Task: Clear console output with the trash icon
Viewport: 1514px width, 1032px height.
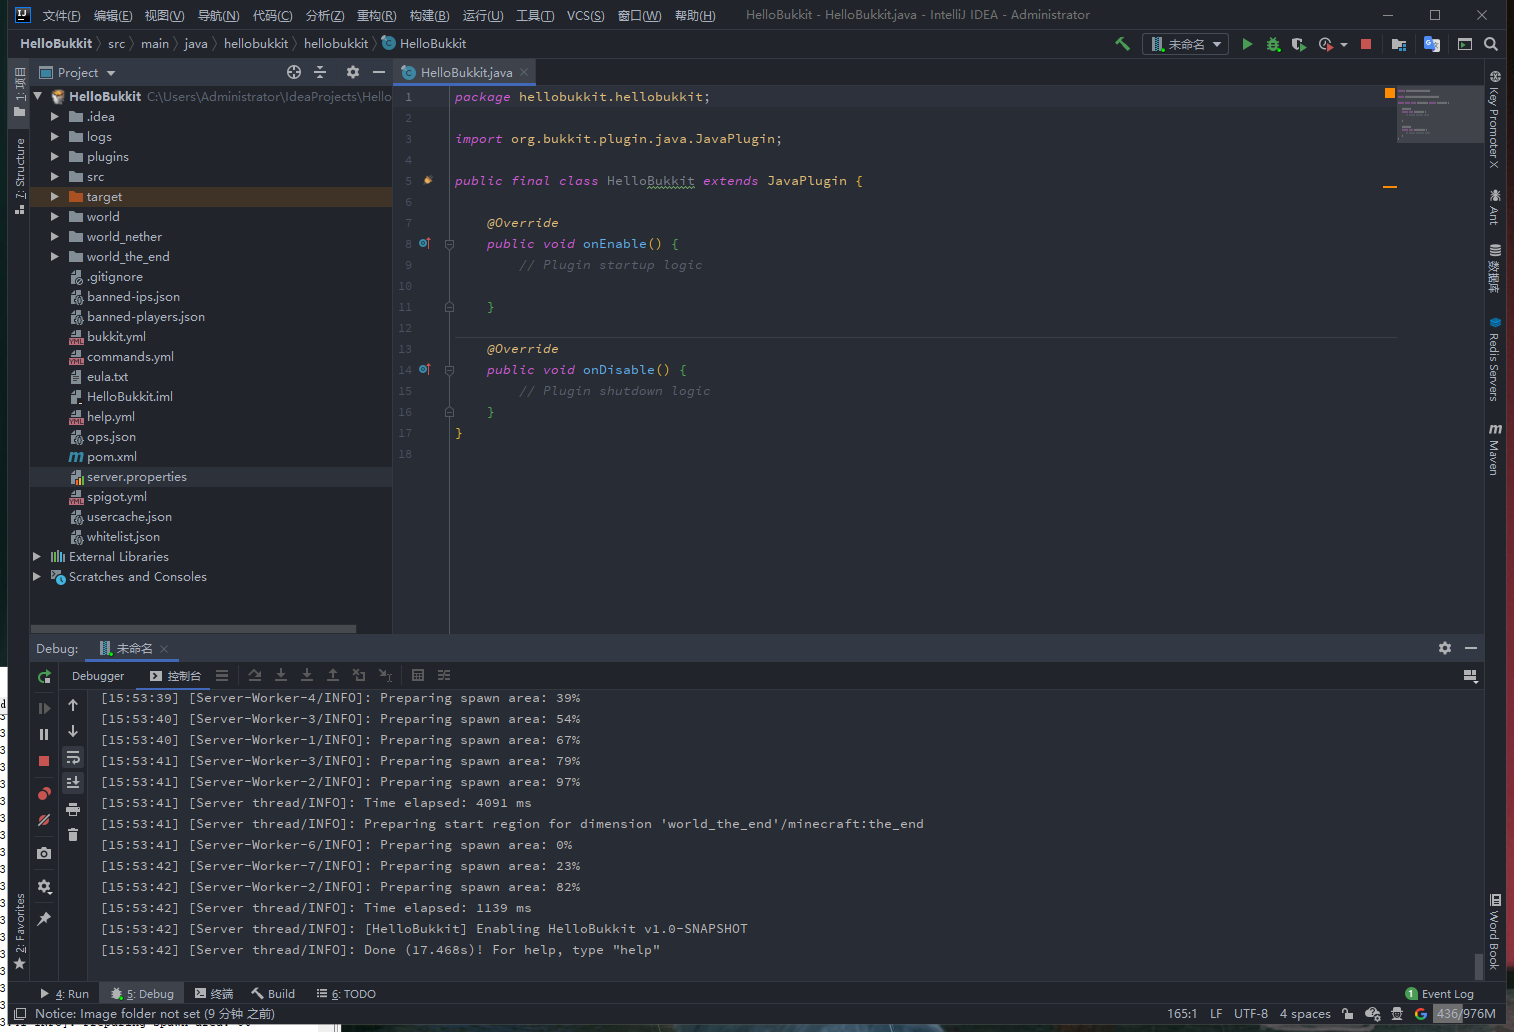Action: tap(73, 835)
